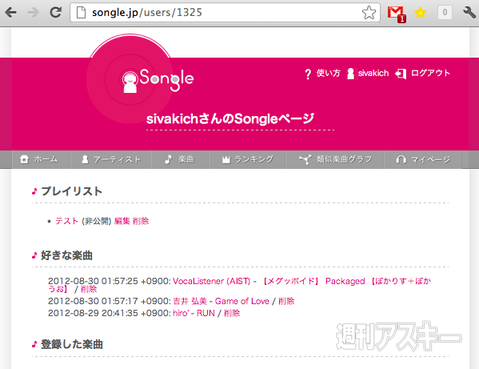The height and width of the screenshot is (369, 479).
Task: Click the timestamp 2012-08-30 01:57:17 +0900
Action: (x=109, y=301)
